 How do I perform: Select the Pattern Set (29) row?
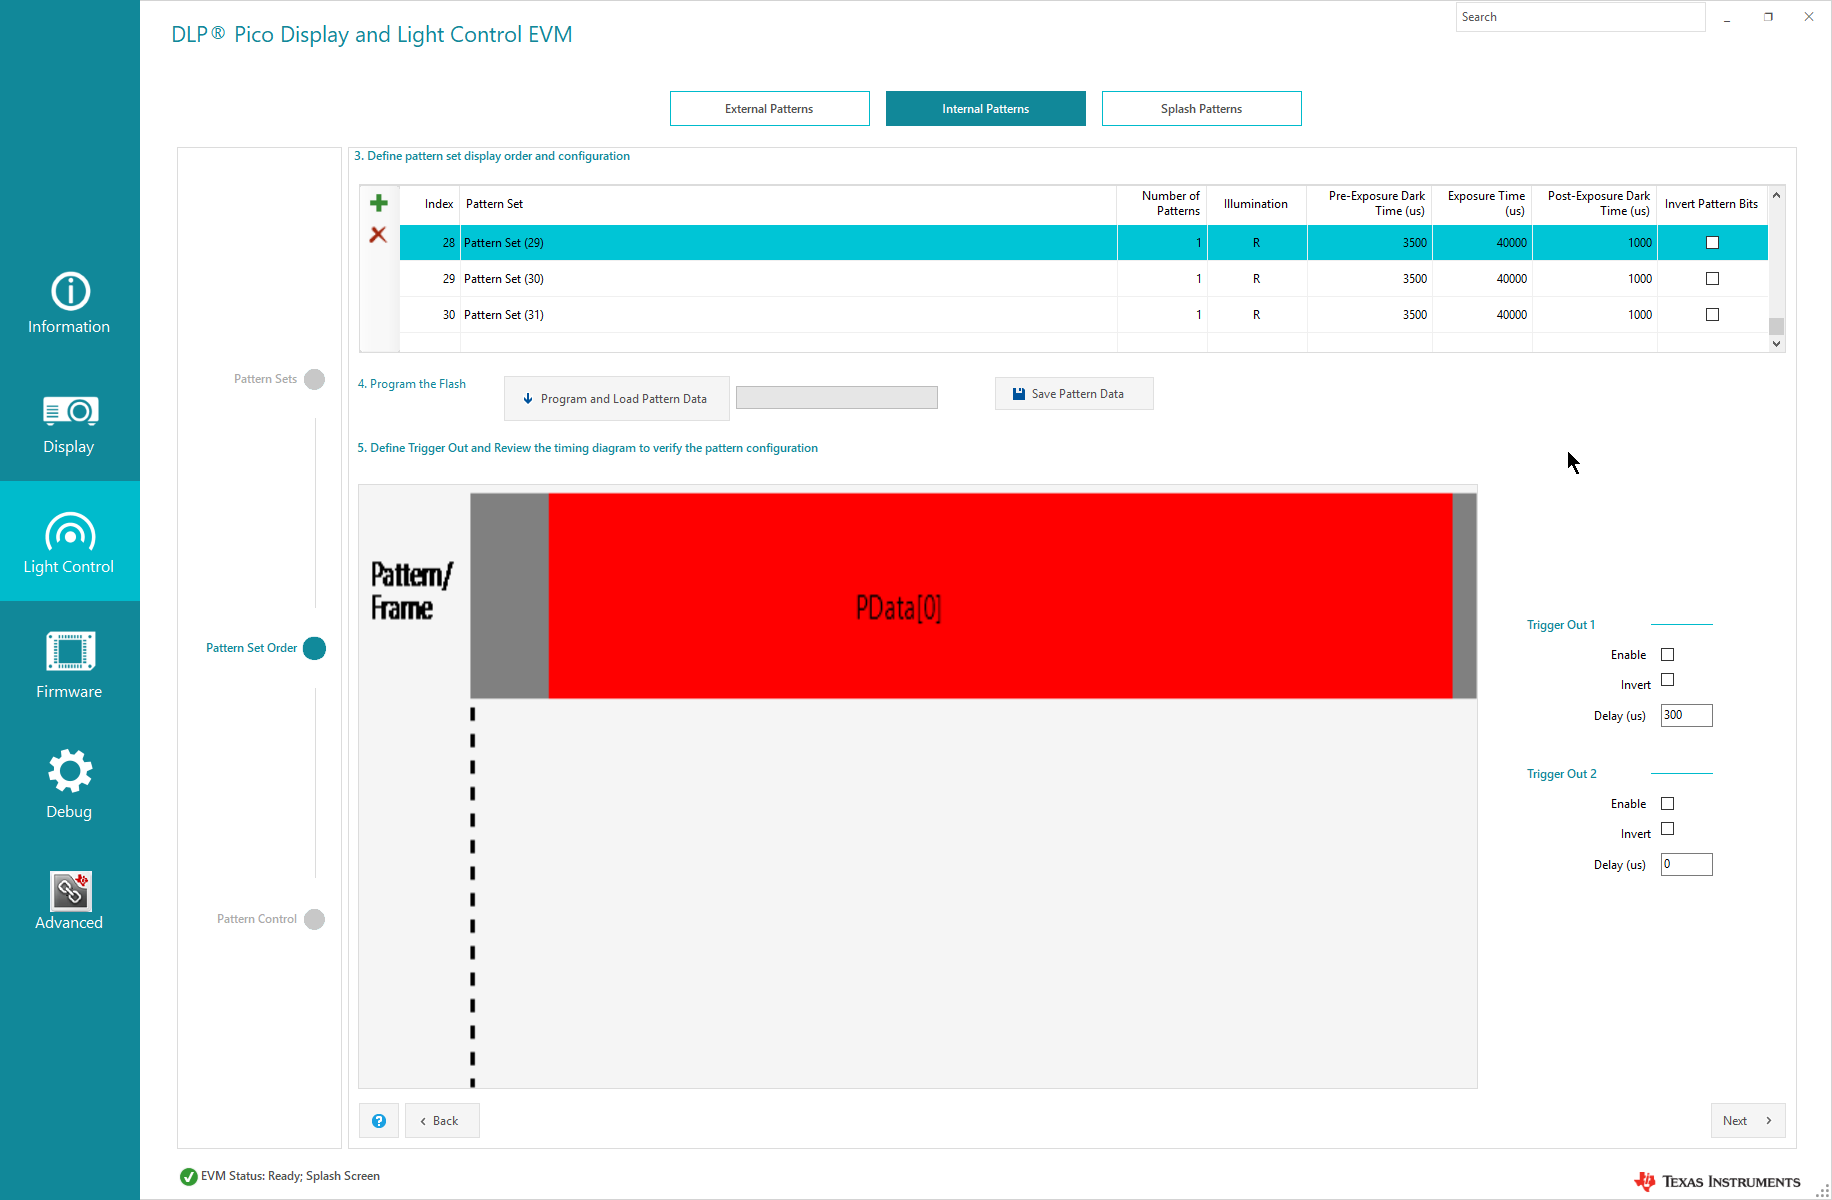click(1084, 243)
